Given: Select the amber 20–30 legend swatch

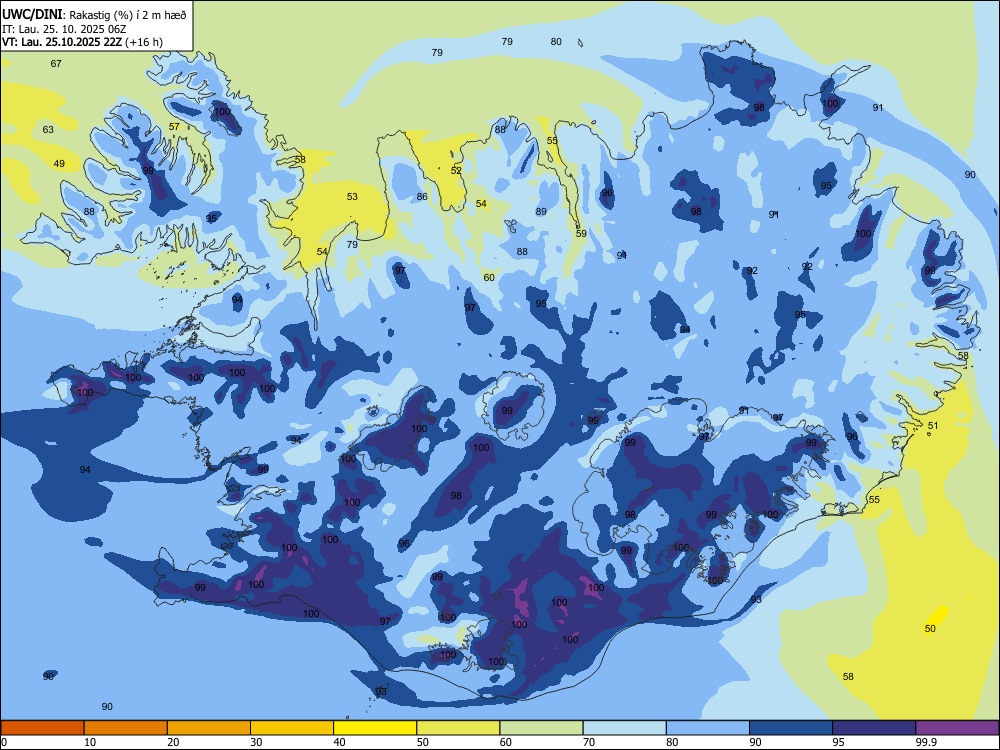Looking at the screenshot, I should tap(209, 728).
